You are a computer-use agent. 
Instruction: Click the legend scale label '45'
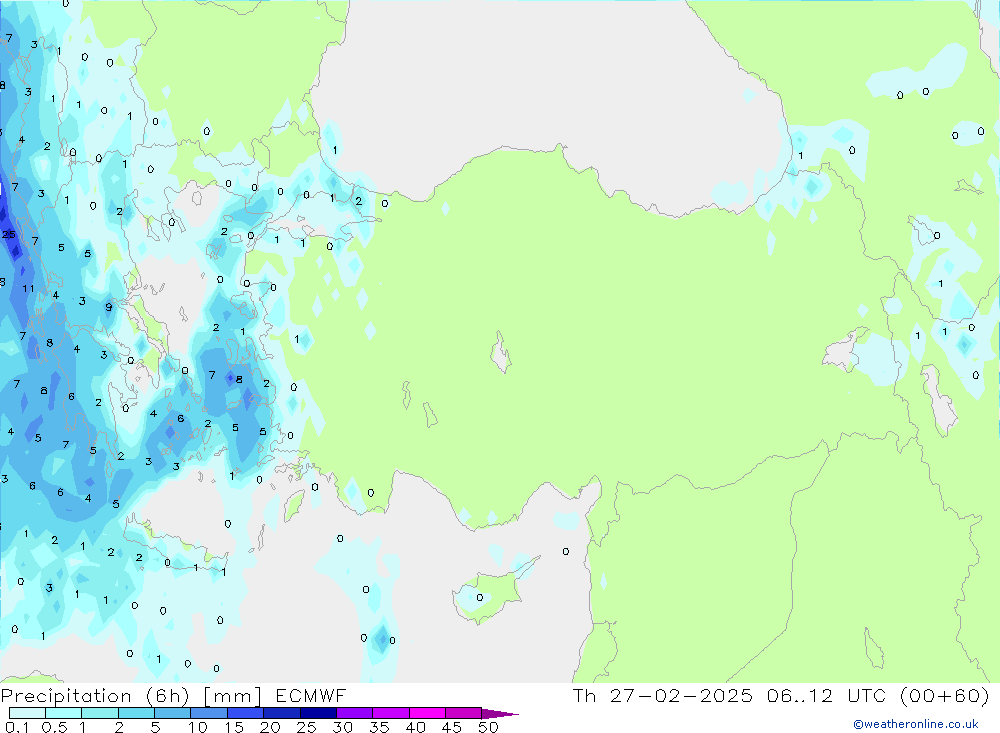(452, 727)
